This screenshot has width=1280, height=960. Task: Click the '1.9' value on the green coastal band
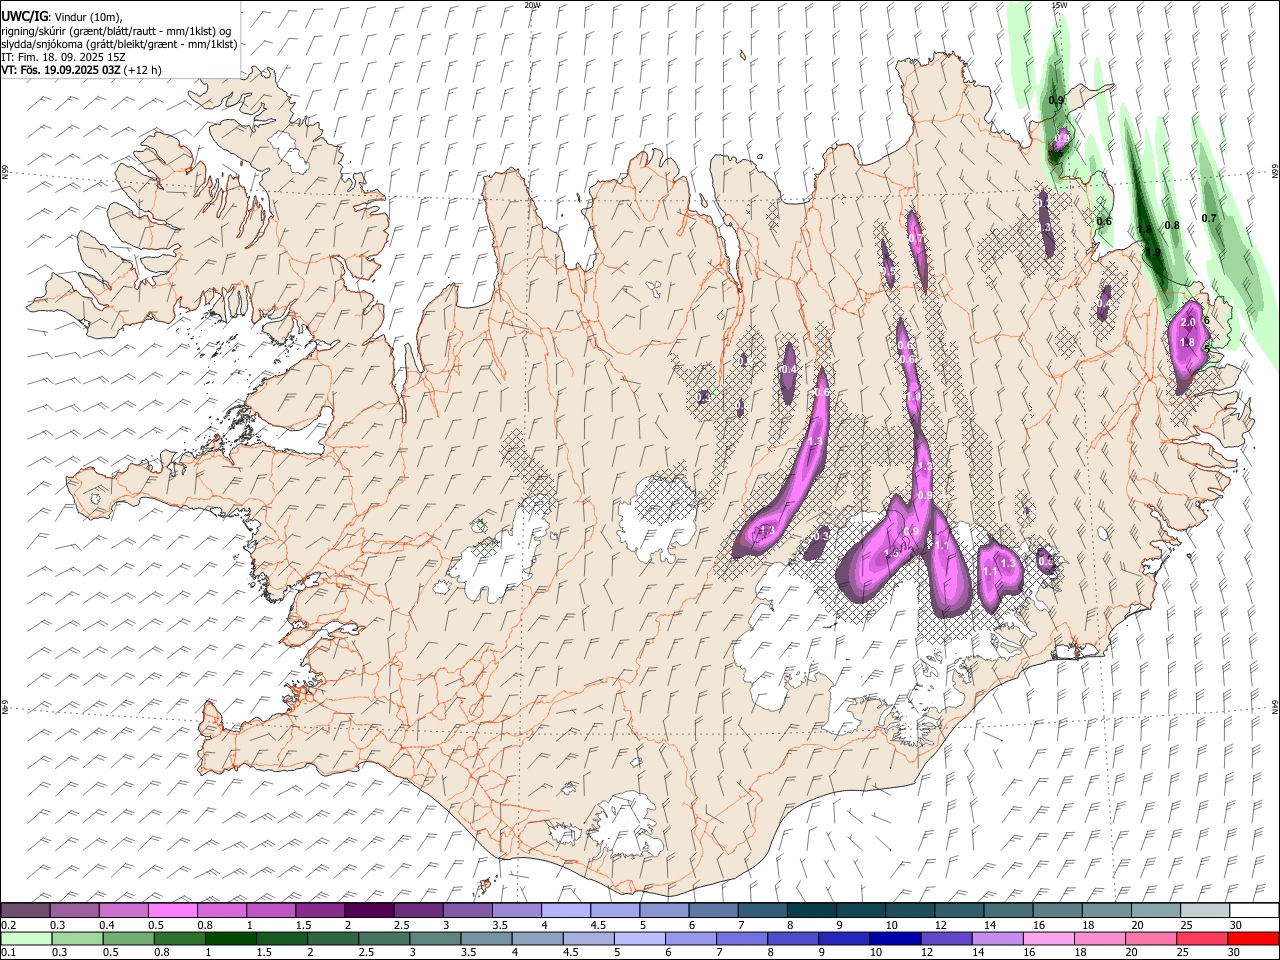[1153, 253]
